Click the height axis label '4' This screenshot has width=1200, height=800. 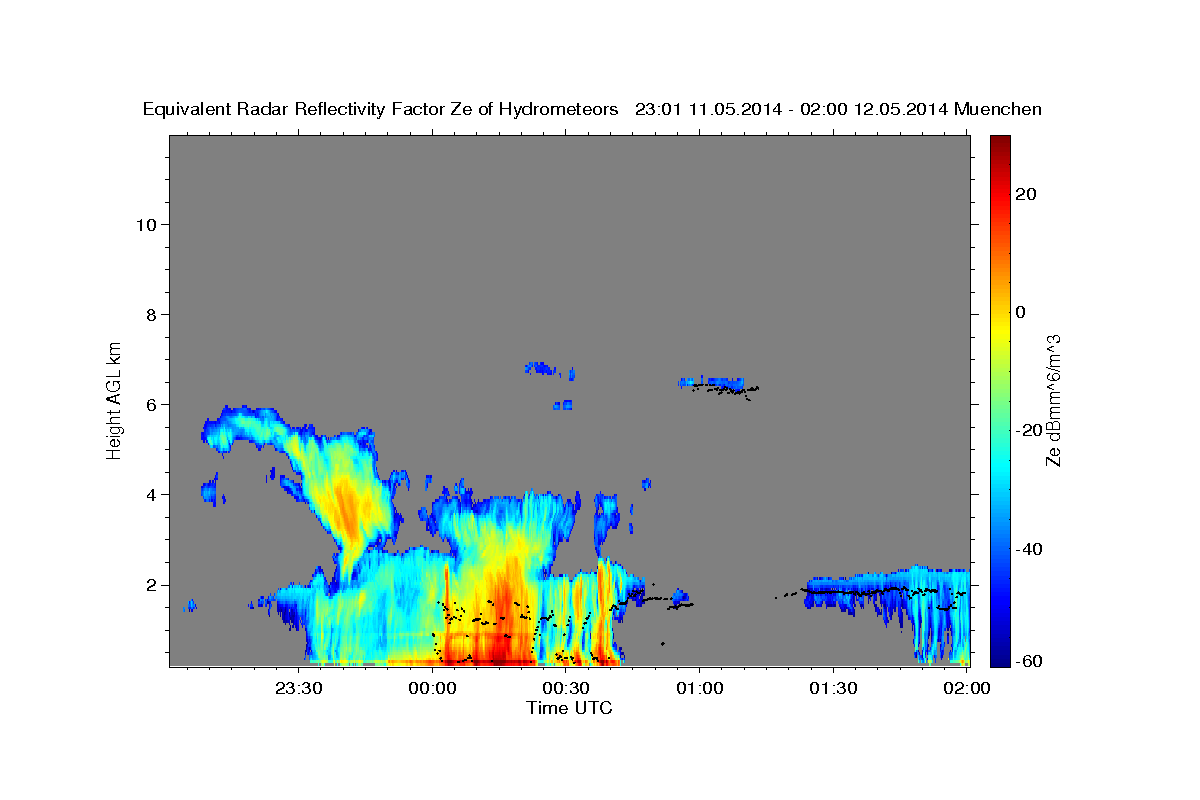point(152,494)
